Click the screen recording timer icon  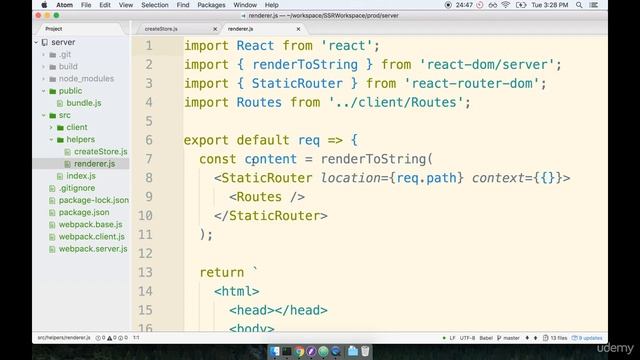click(448, 5)
